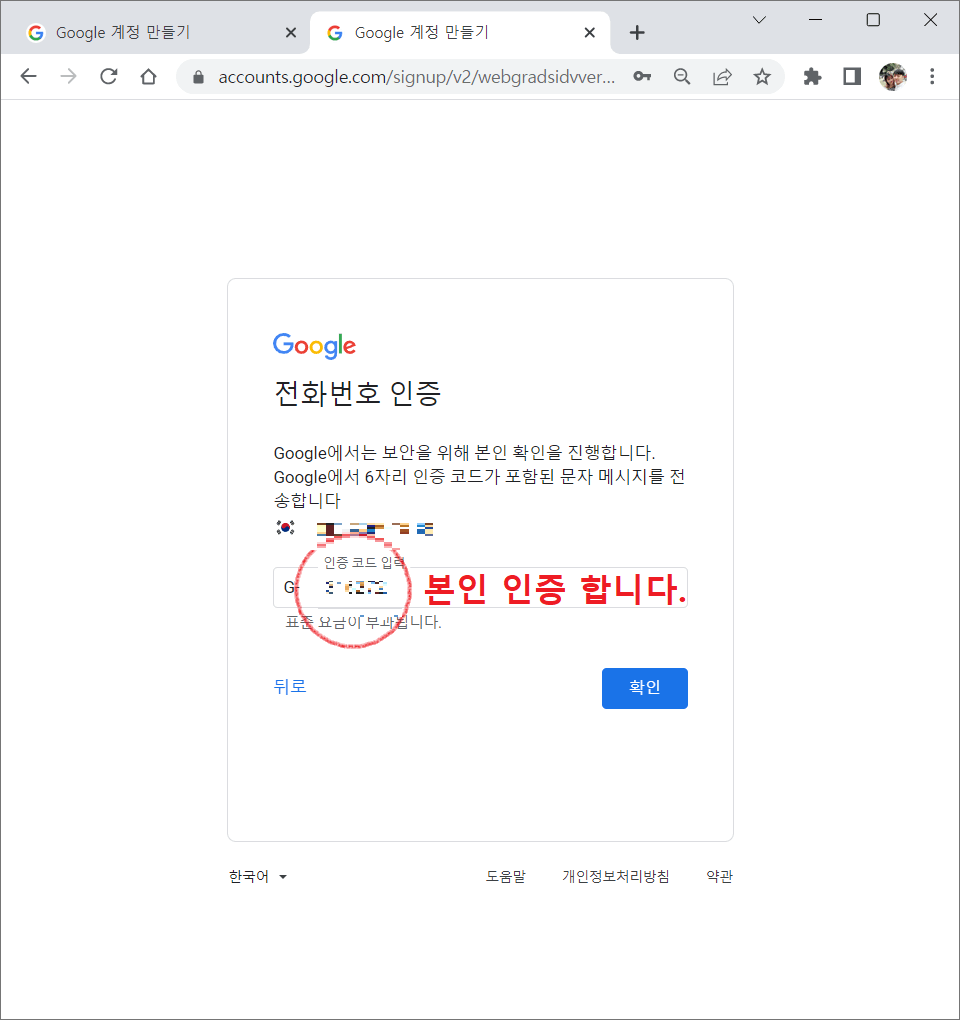
Task: Focus the 인증 코드 입력 field
Action: click(480, 587)
